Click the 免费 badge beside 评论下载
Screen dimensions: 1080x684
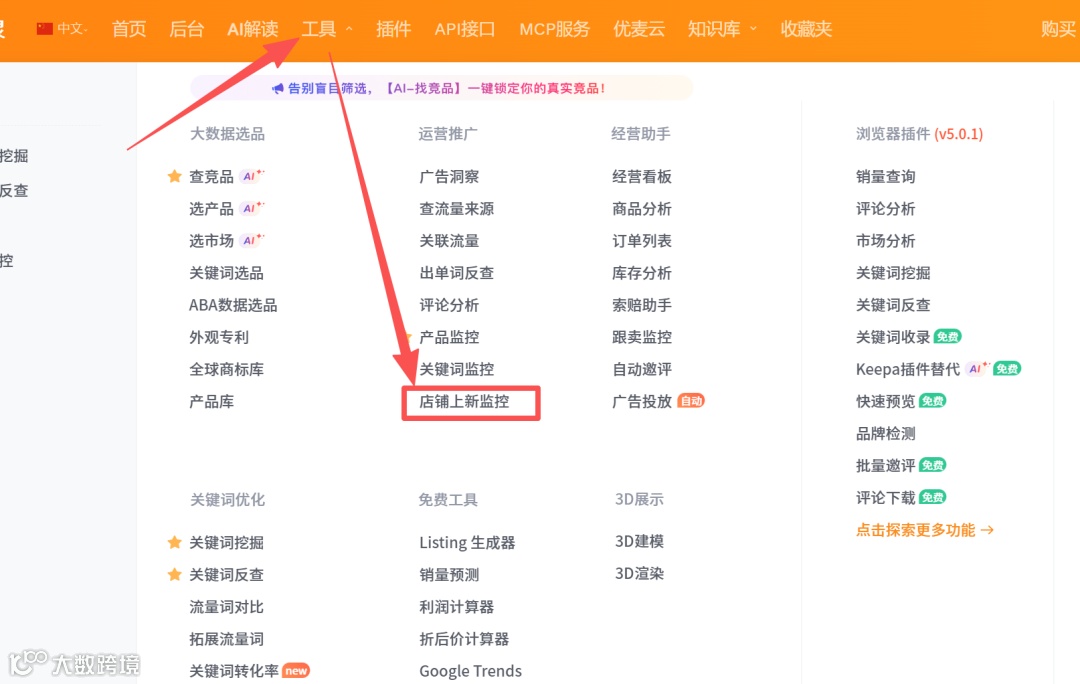pos(933,497)
